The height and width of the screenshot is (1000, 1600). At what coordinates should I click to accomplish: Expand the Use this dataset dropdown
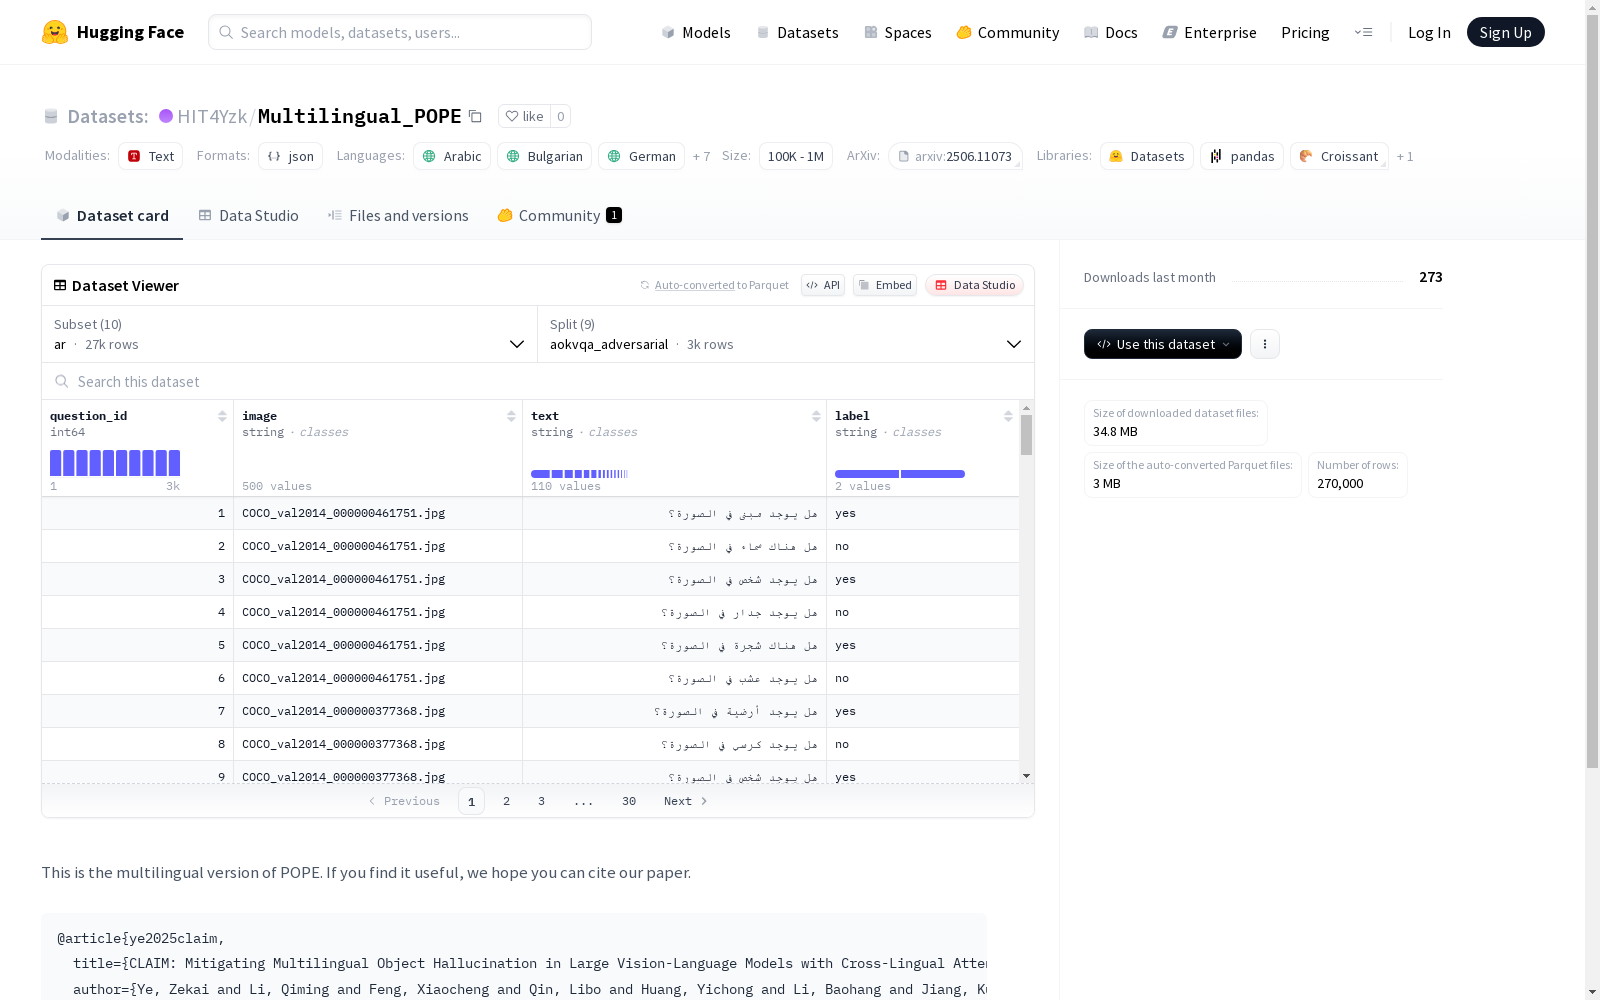coord(1163,344)
